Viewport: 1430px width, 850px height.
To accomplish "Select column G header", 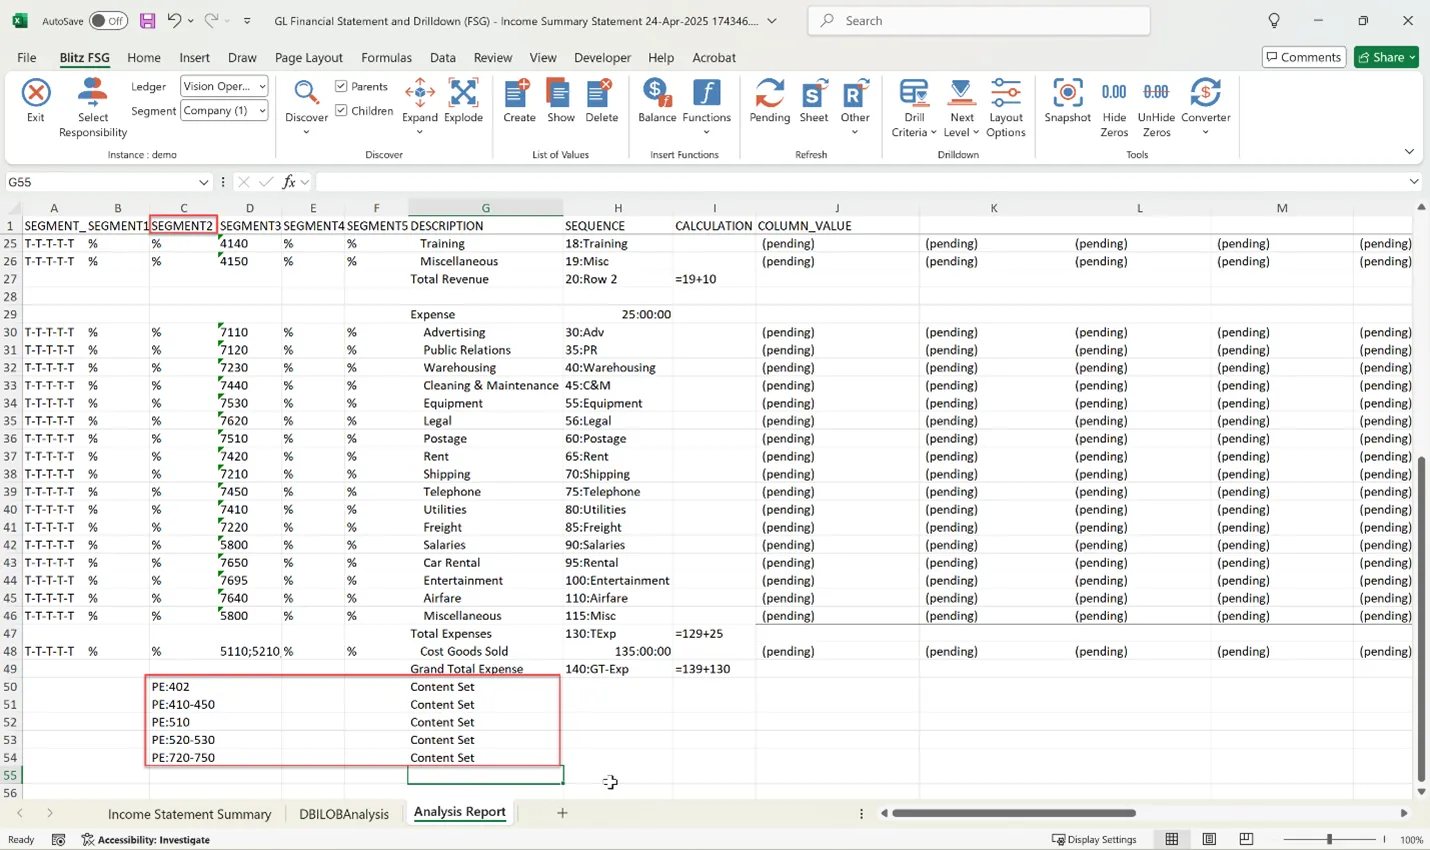I will pos(485,208).
